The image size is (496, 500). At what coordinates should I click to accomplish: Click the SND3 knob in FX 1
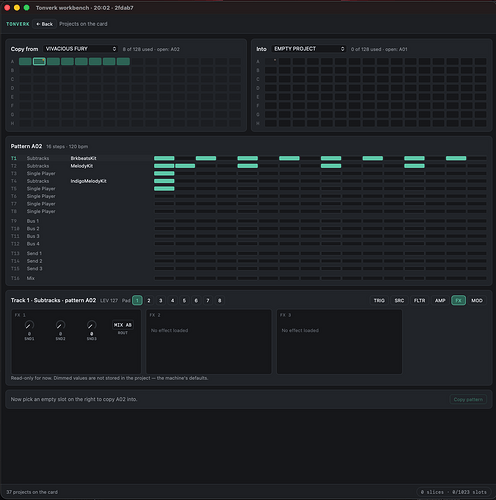[92, 325]
